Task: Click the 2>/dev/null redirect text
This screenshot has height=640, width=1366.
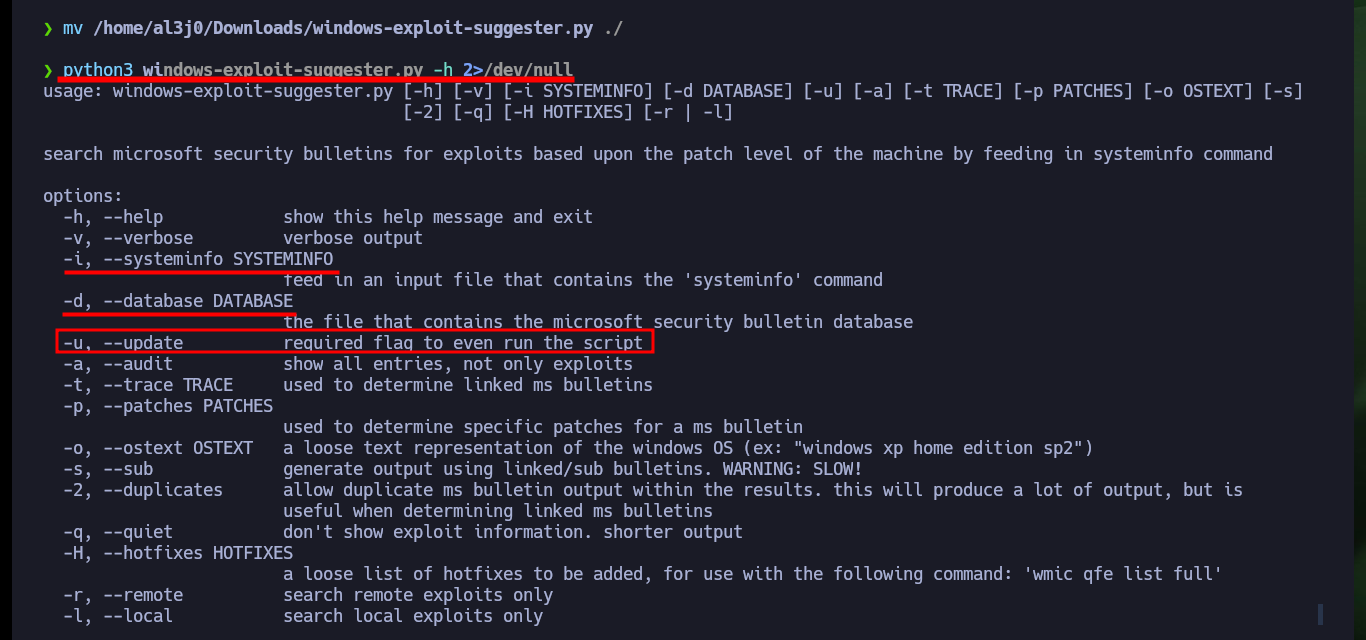Action: 518,70
